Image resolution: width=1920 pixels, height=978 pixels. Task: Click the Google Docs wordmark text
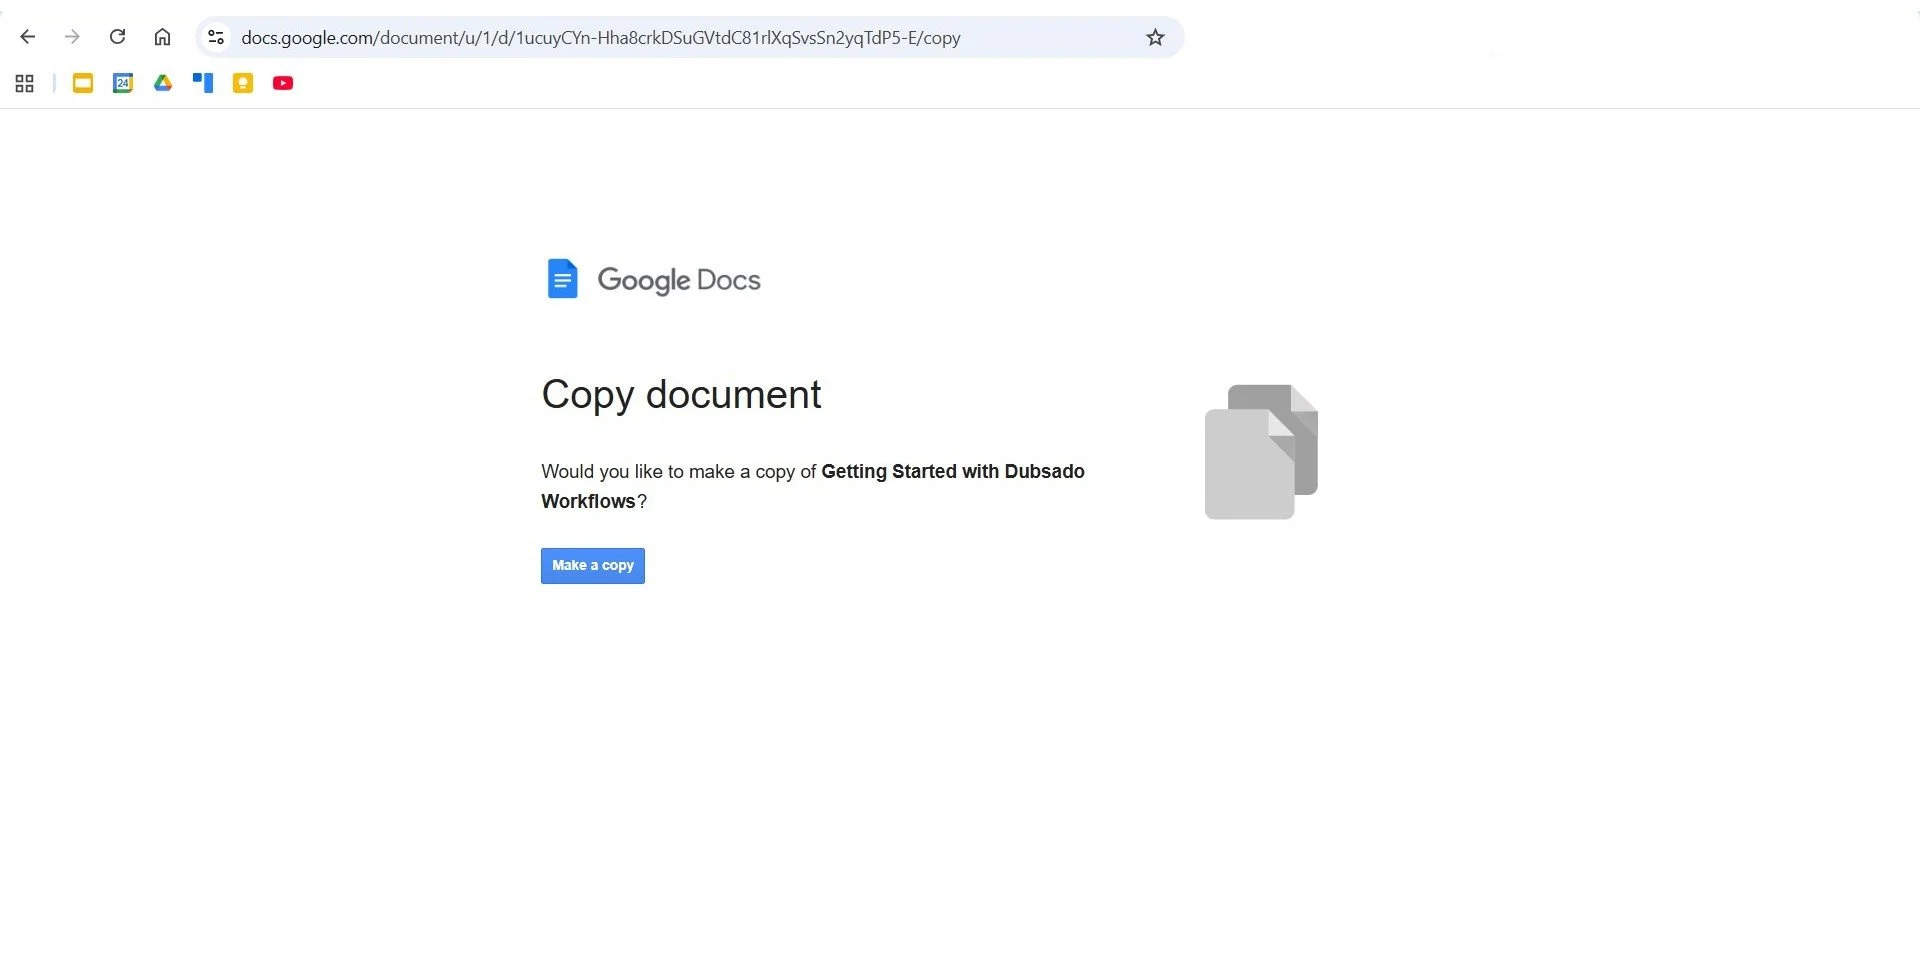679,280
